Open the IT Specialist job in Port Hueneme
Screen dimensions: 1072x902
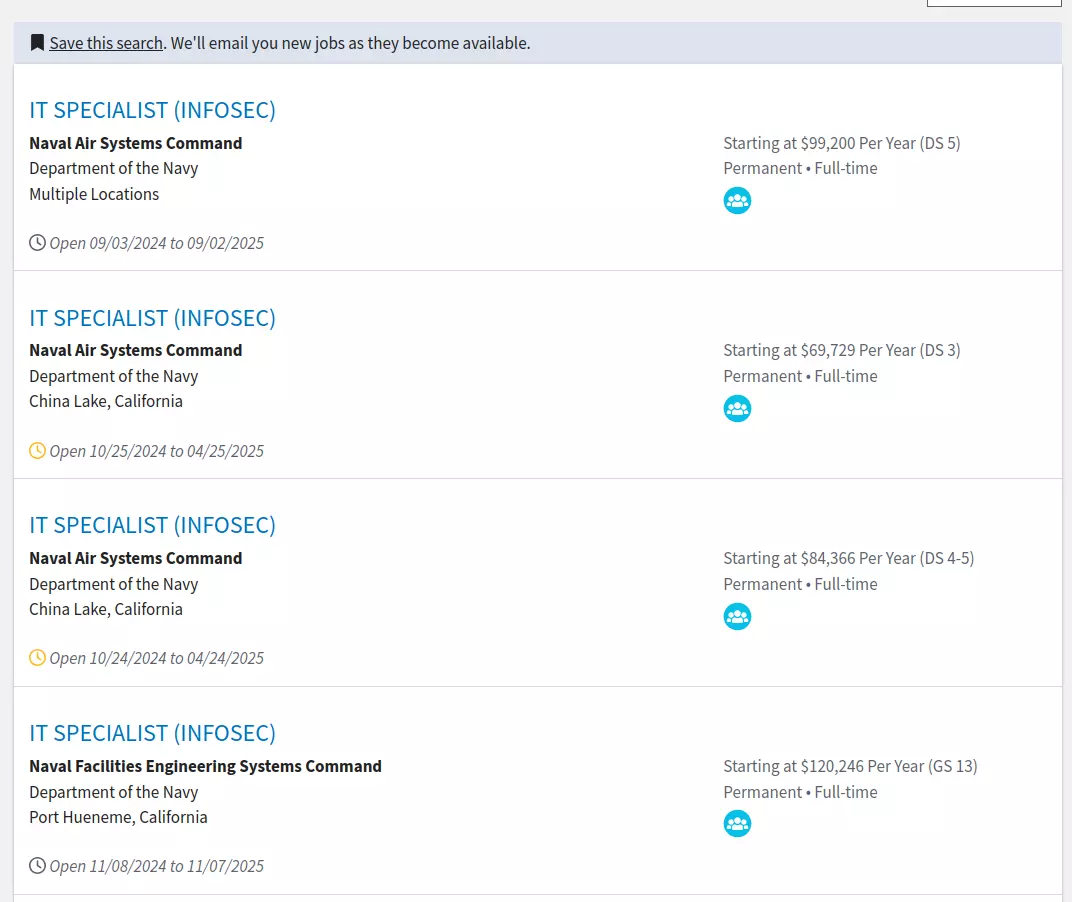coord(152,733)
